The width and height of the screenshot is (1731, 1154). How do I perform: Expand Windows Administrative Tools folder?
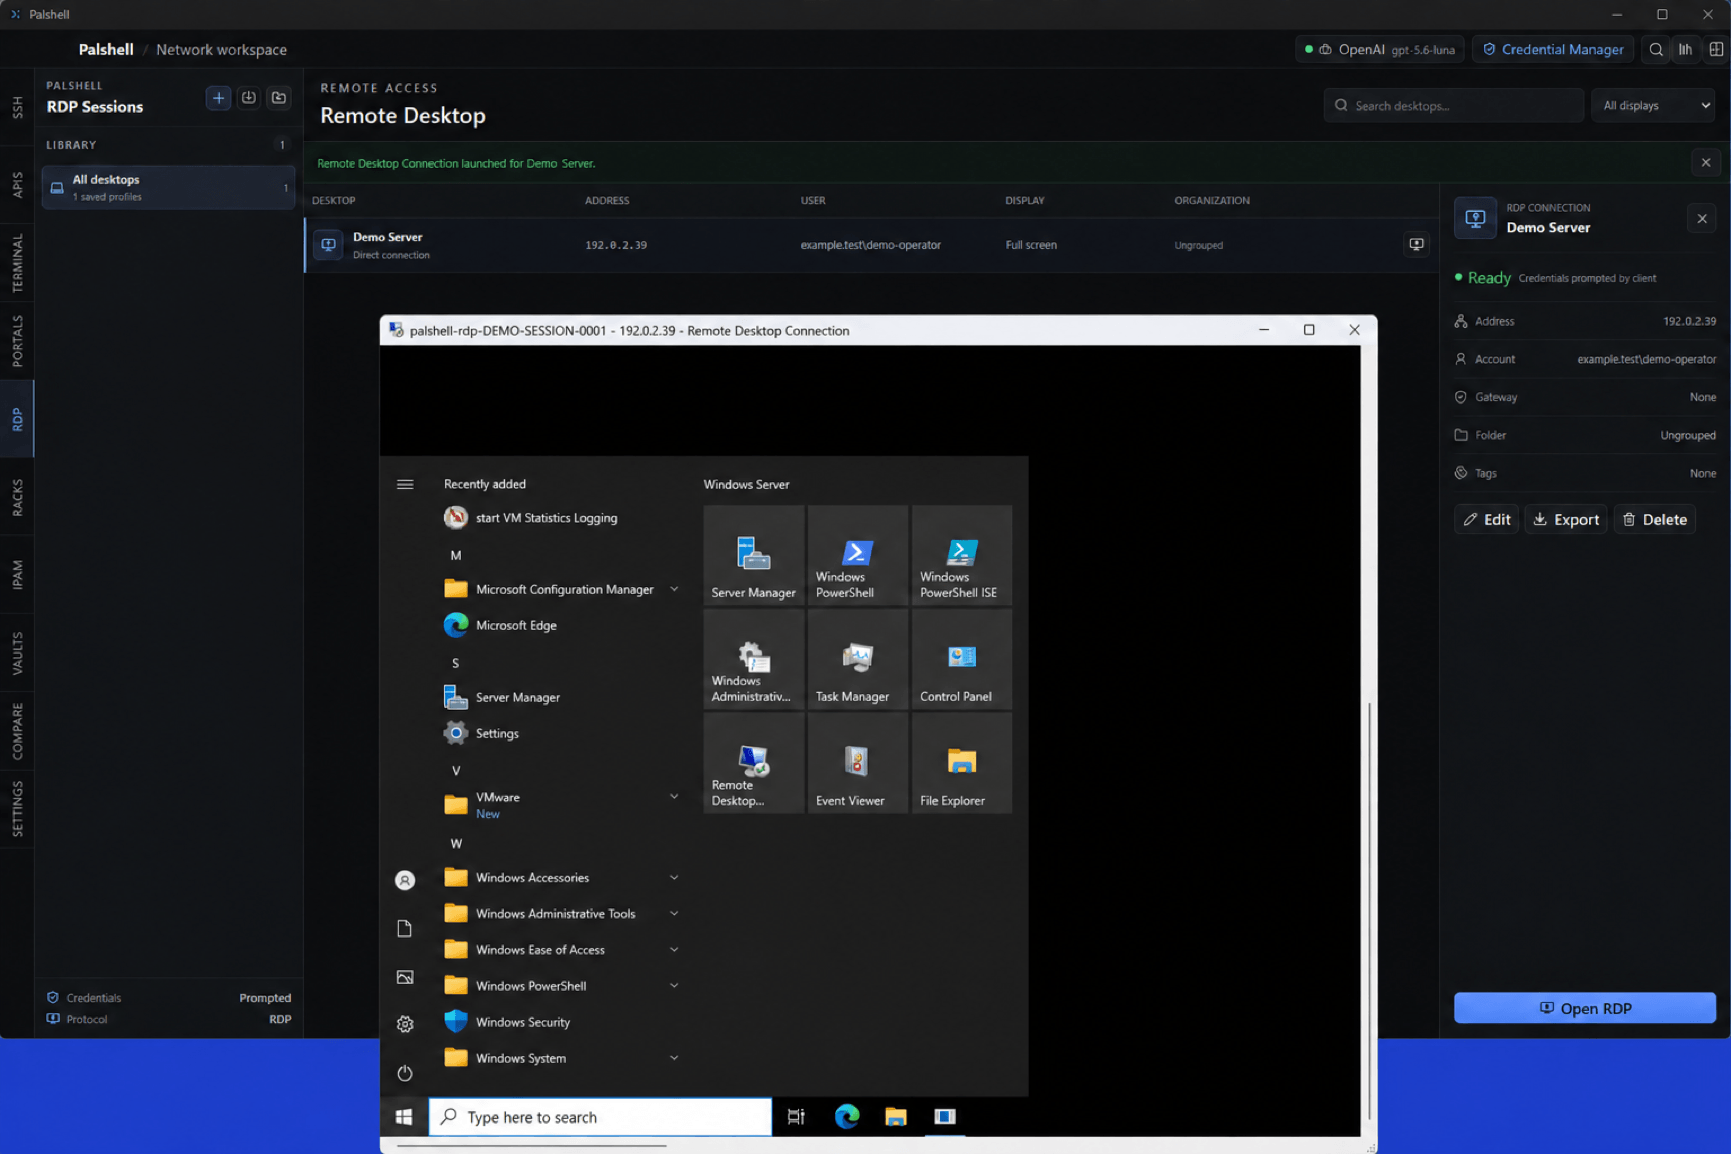click(x=674, y=913)
